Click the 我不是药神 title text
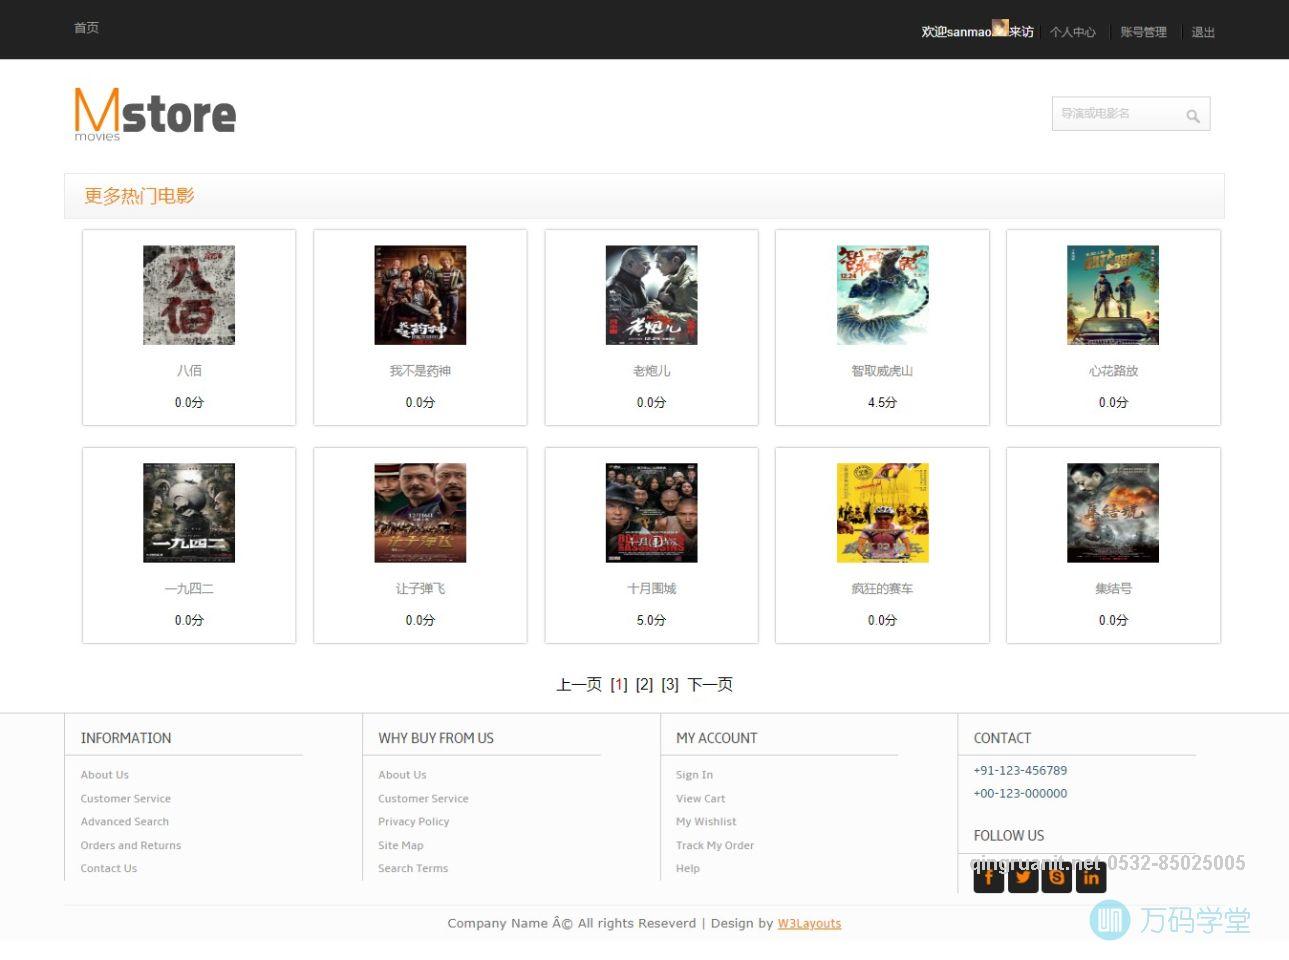Screen dimensions: 1289x960 pos(420,371)
